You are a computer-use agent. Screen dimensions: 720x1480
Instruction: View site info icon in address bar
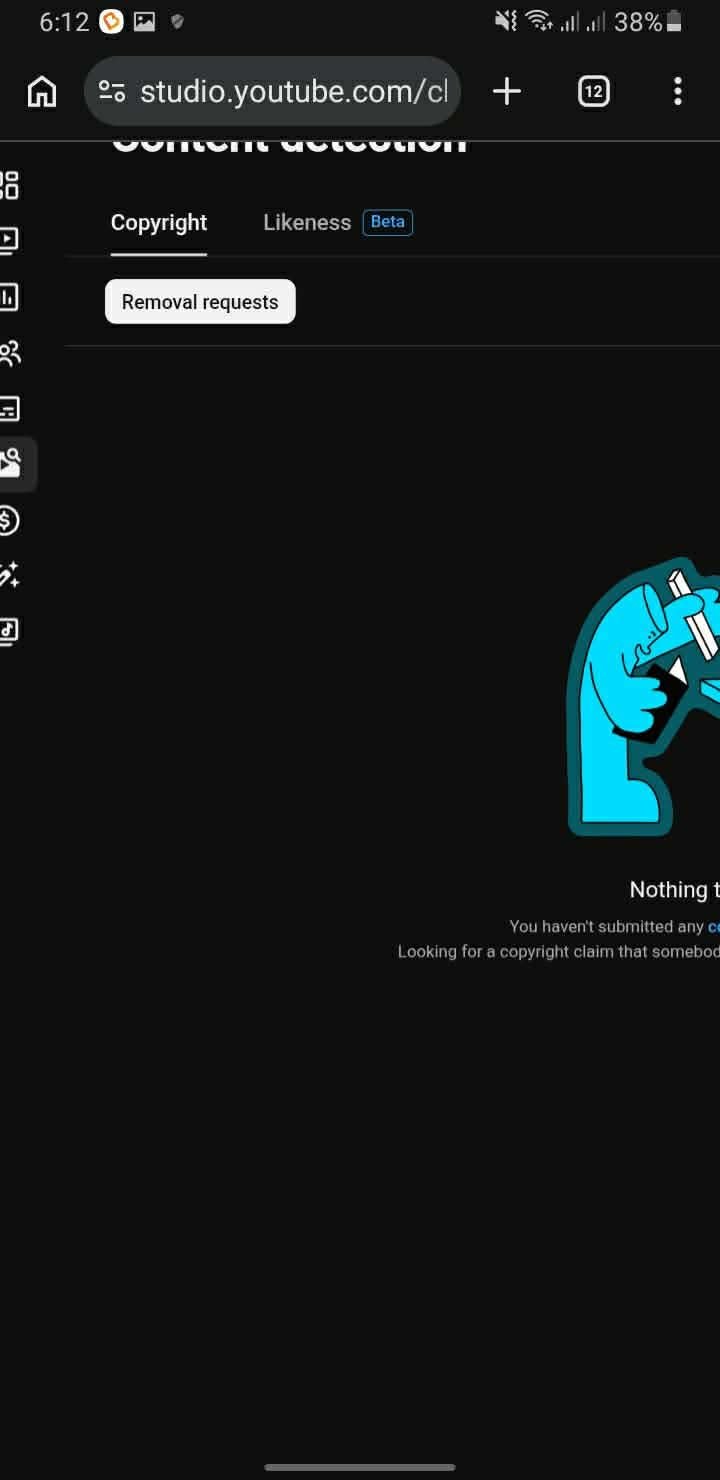[x=112, y=92]
